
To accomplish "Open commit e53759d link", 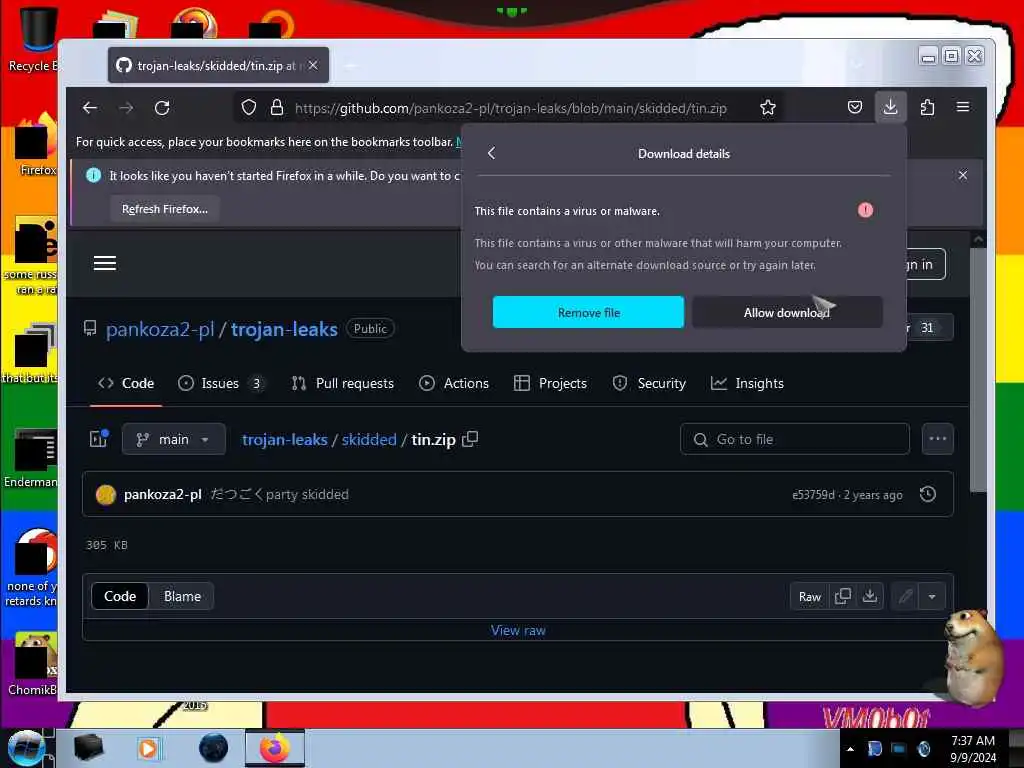I will 813,495.
